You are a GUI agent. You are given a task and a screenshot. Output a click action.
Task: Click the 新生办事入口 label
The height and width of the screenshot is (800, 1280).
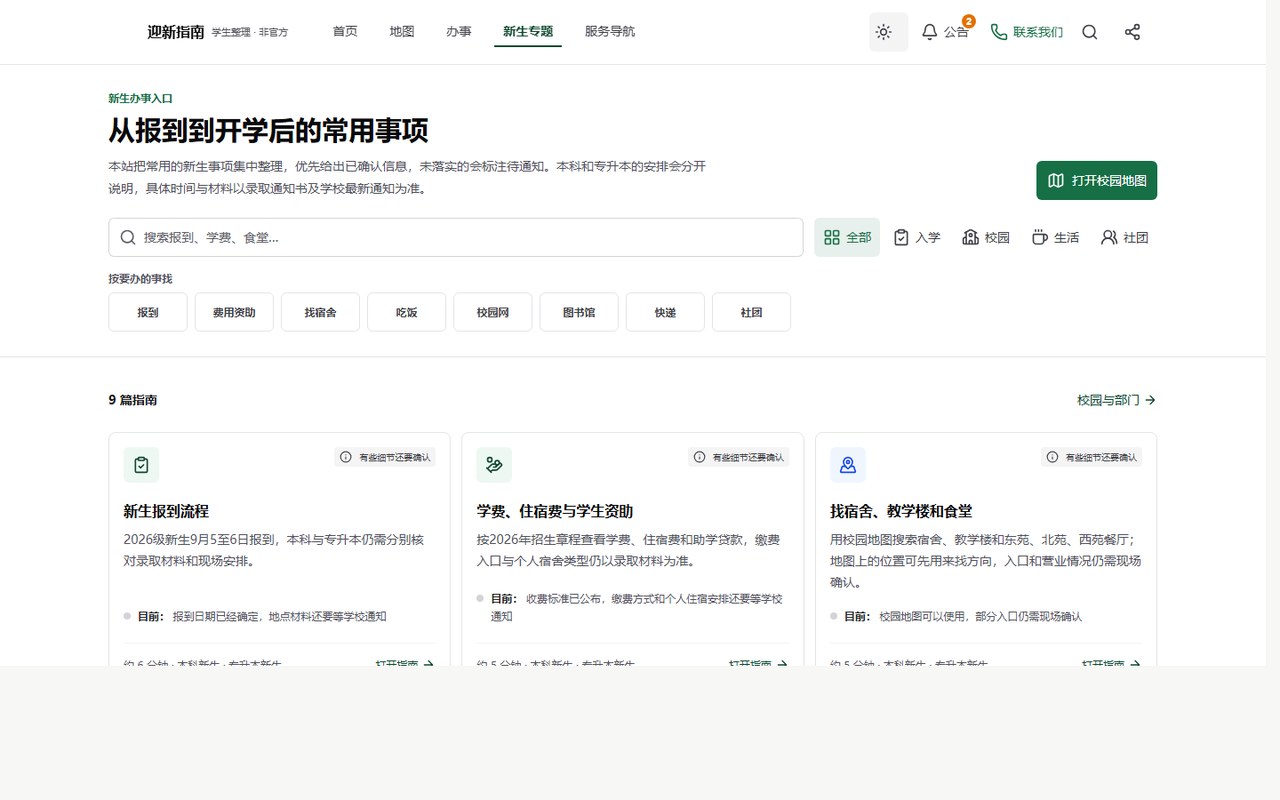[x=141, y=98]
